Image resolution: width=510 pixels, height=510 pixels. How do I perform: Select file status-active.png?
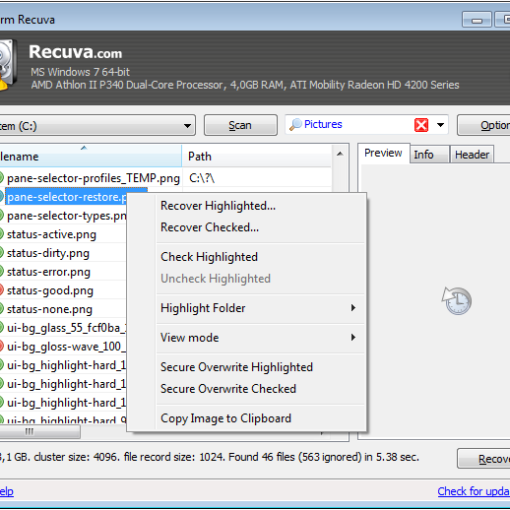[52, 234]
